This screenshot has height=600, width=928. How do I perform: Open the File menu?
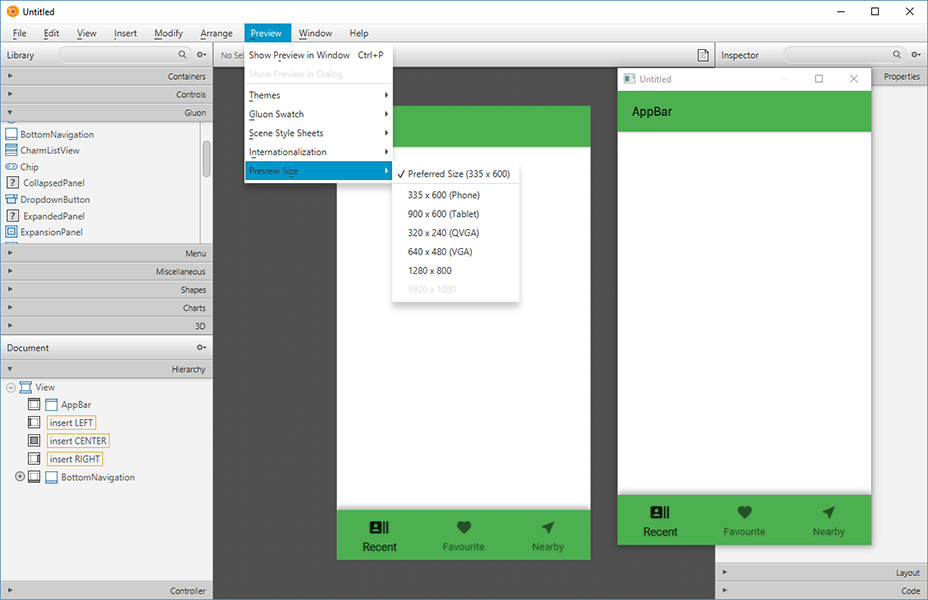(x=20, y=33)
